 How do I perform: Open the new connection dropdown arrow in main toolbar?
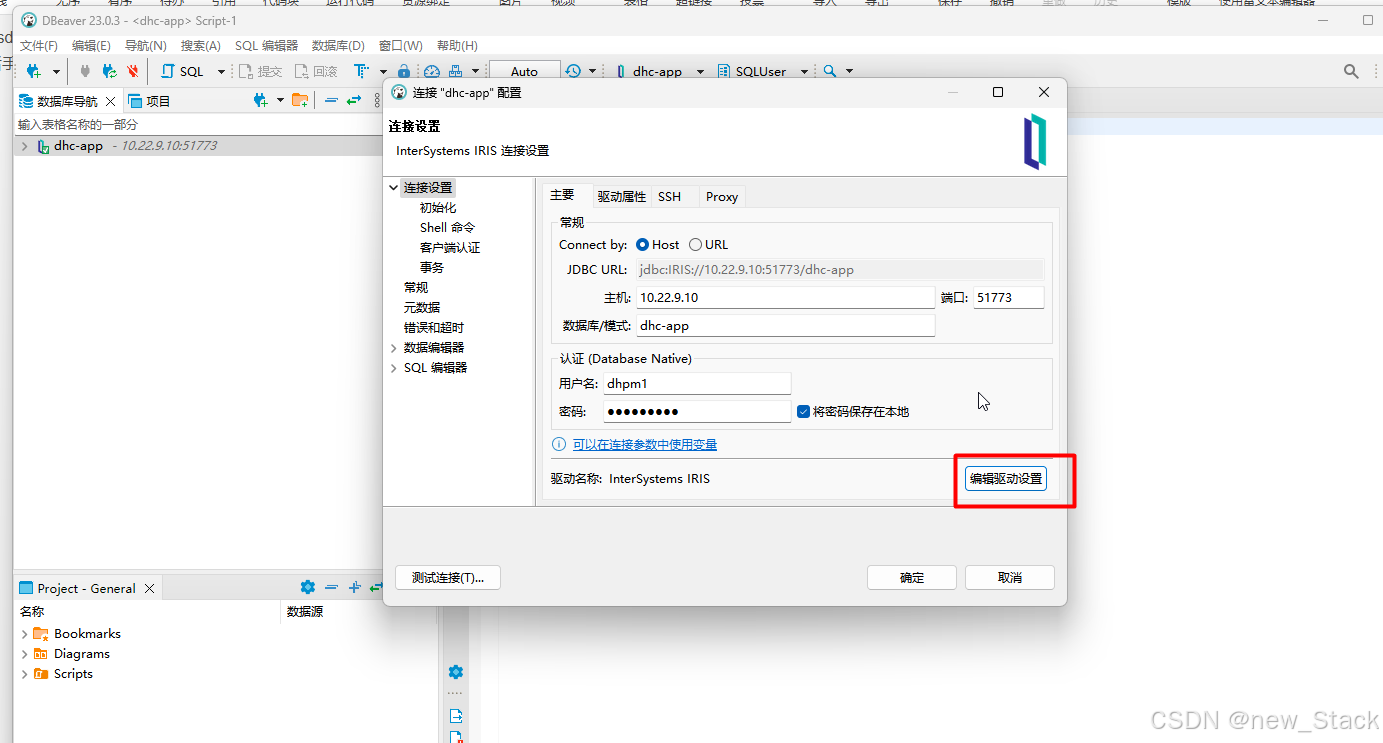coord(56,72)
